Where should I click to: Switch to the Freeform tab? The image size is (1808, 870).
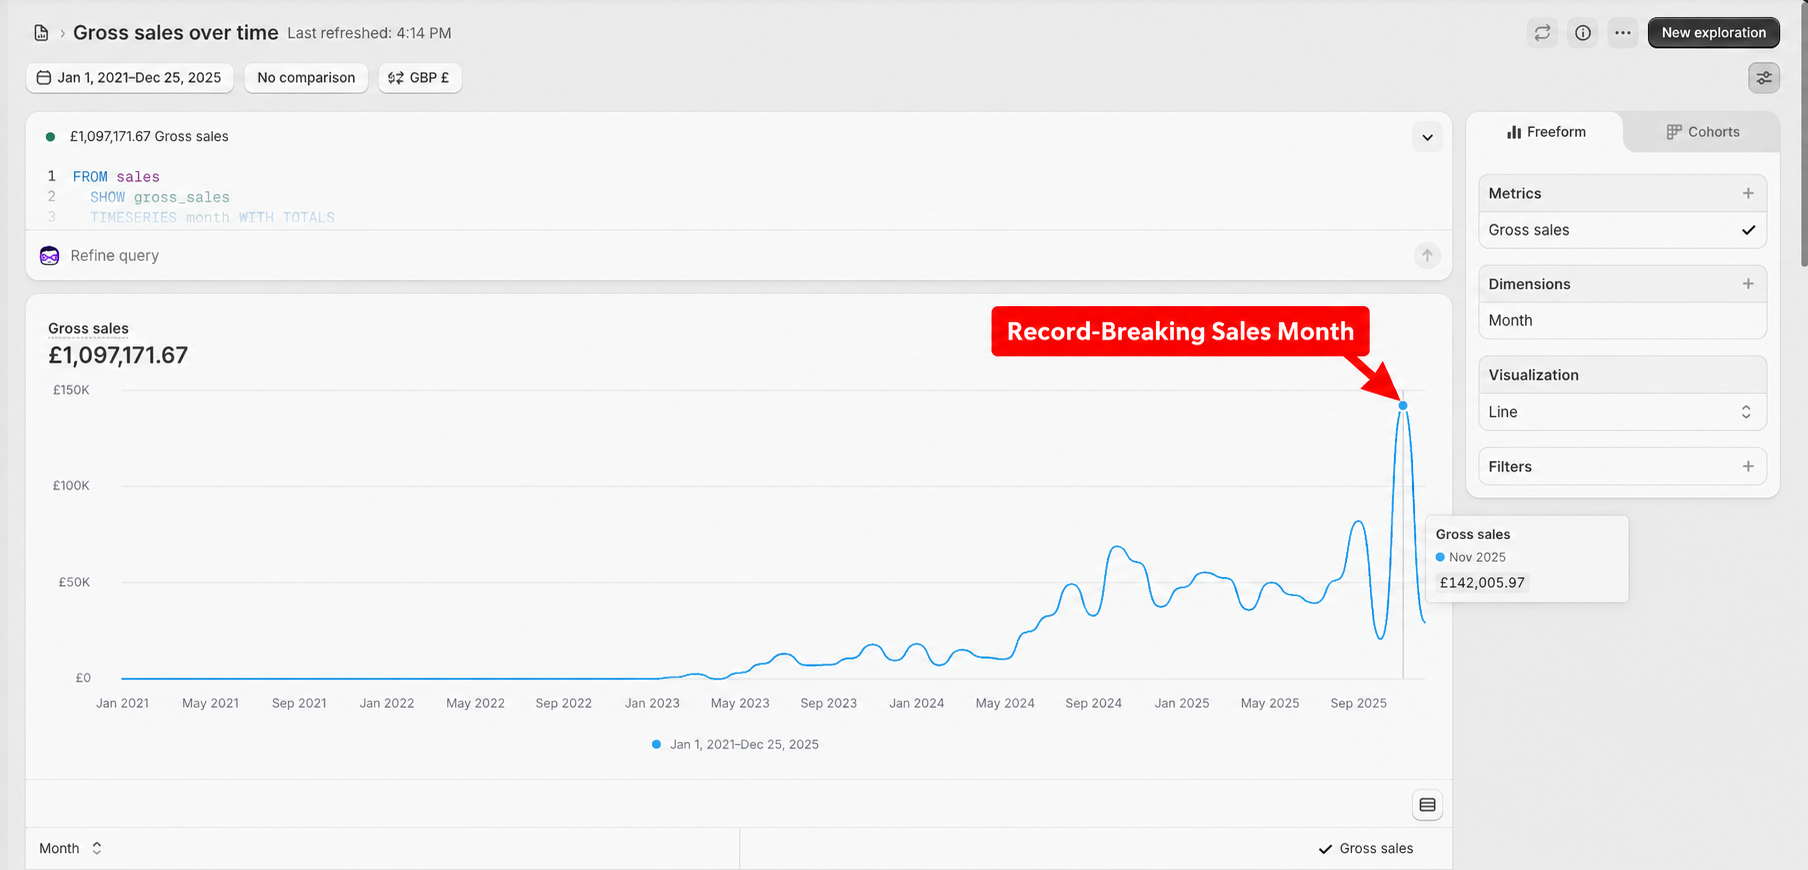coord(1546,132)
